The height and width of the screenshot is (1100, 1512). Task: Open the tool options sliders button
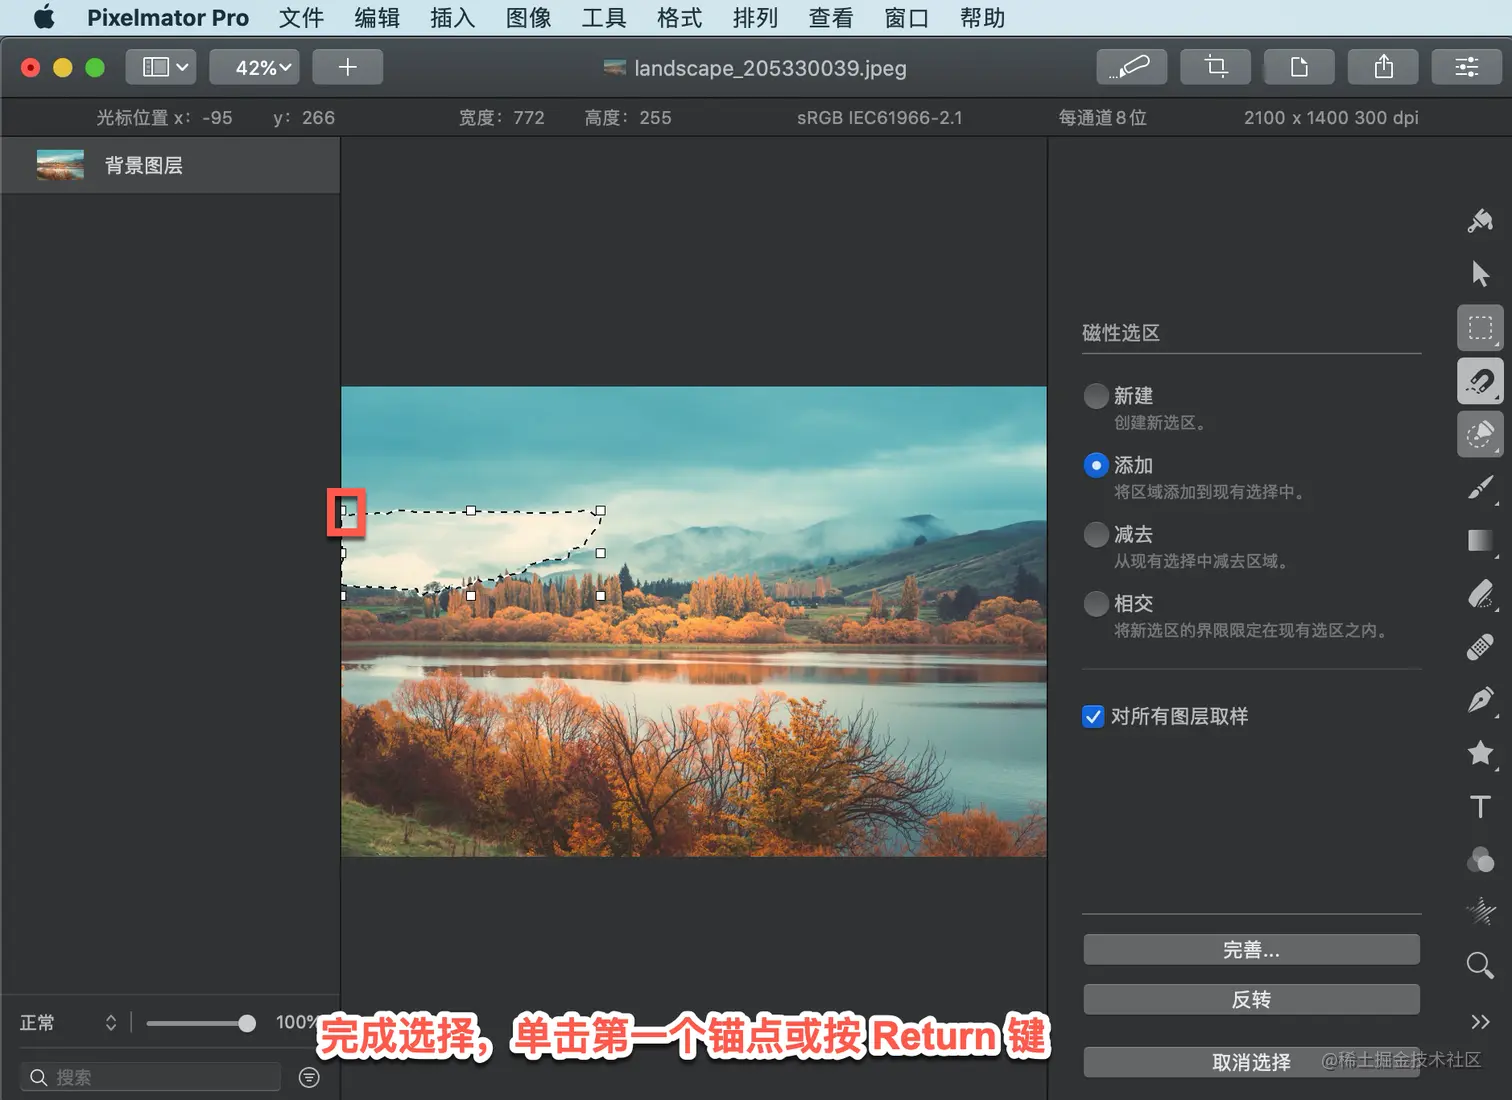1467,67
